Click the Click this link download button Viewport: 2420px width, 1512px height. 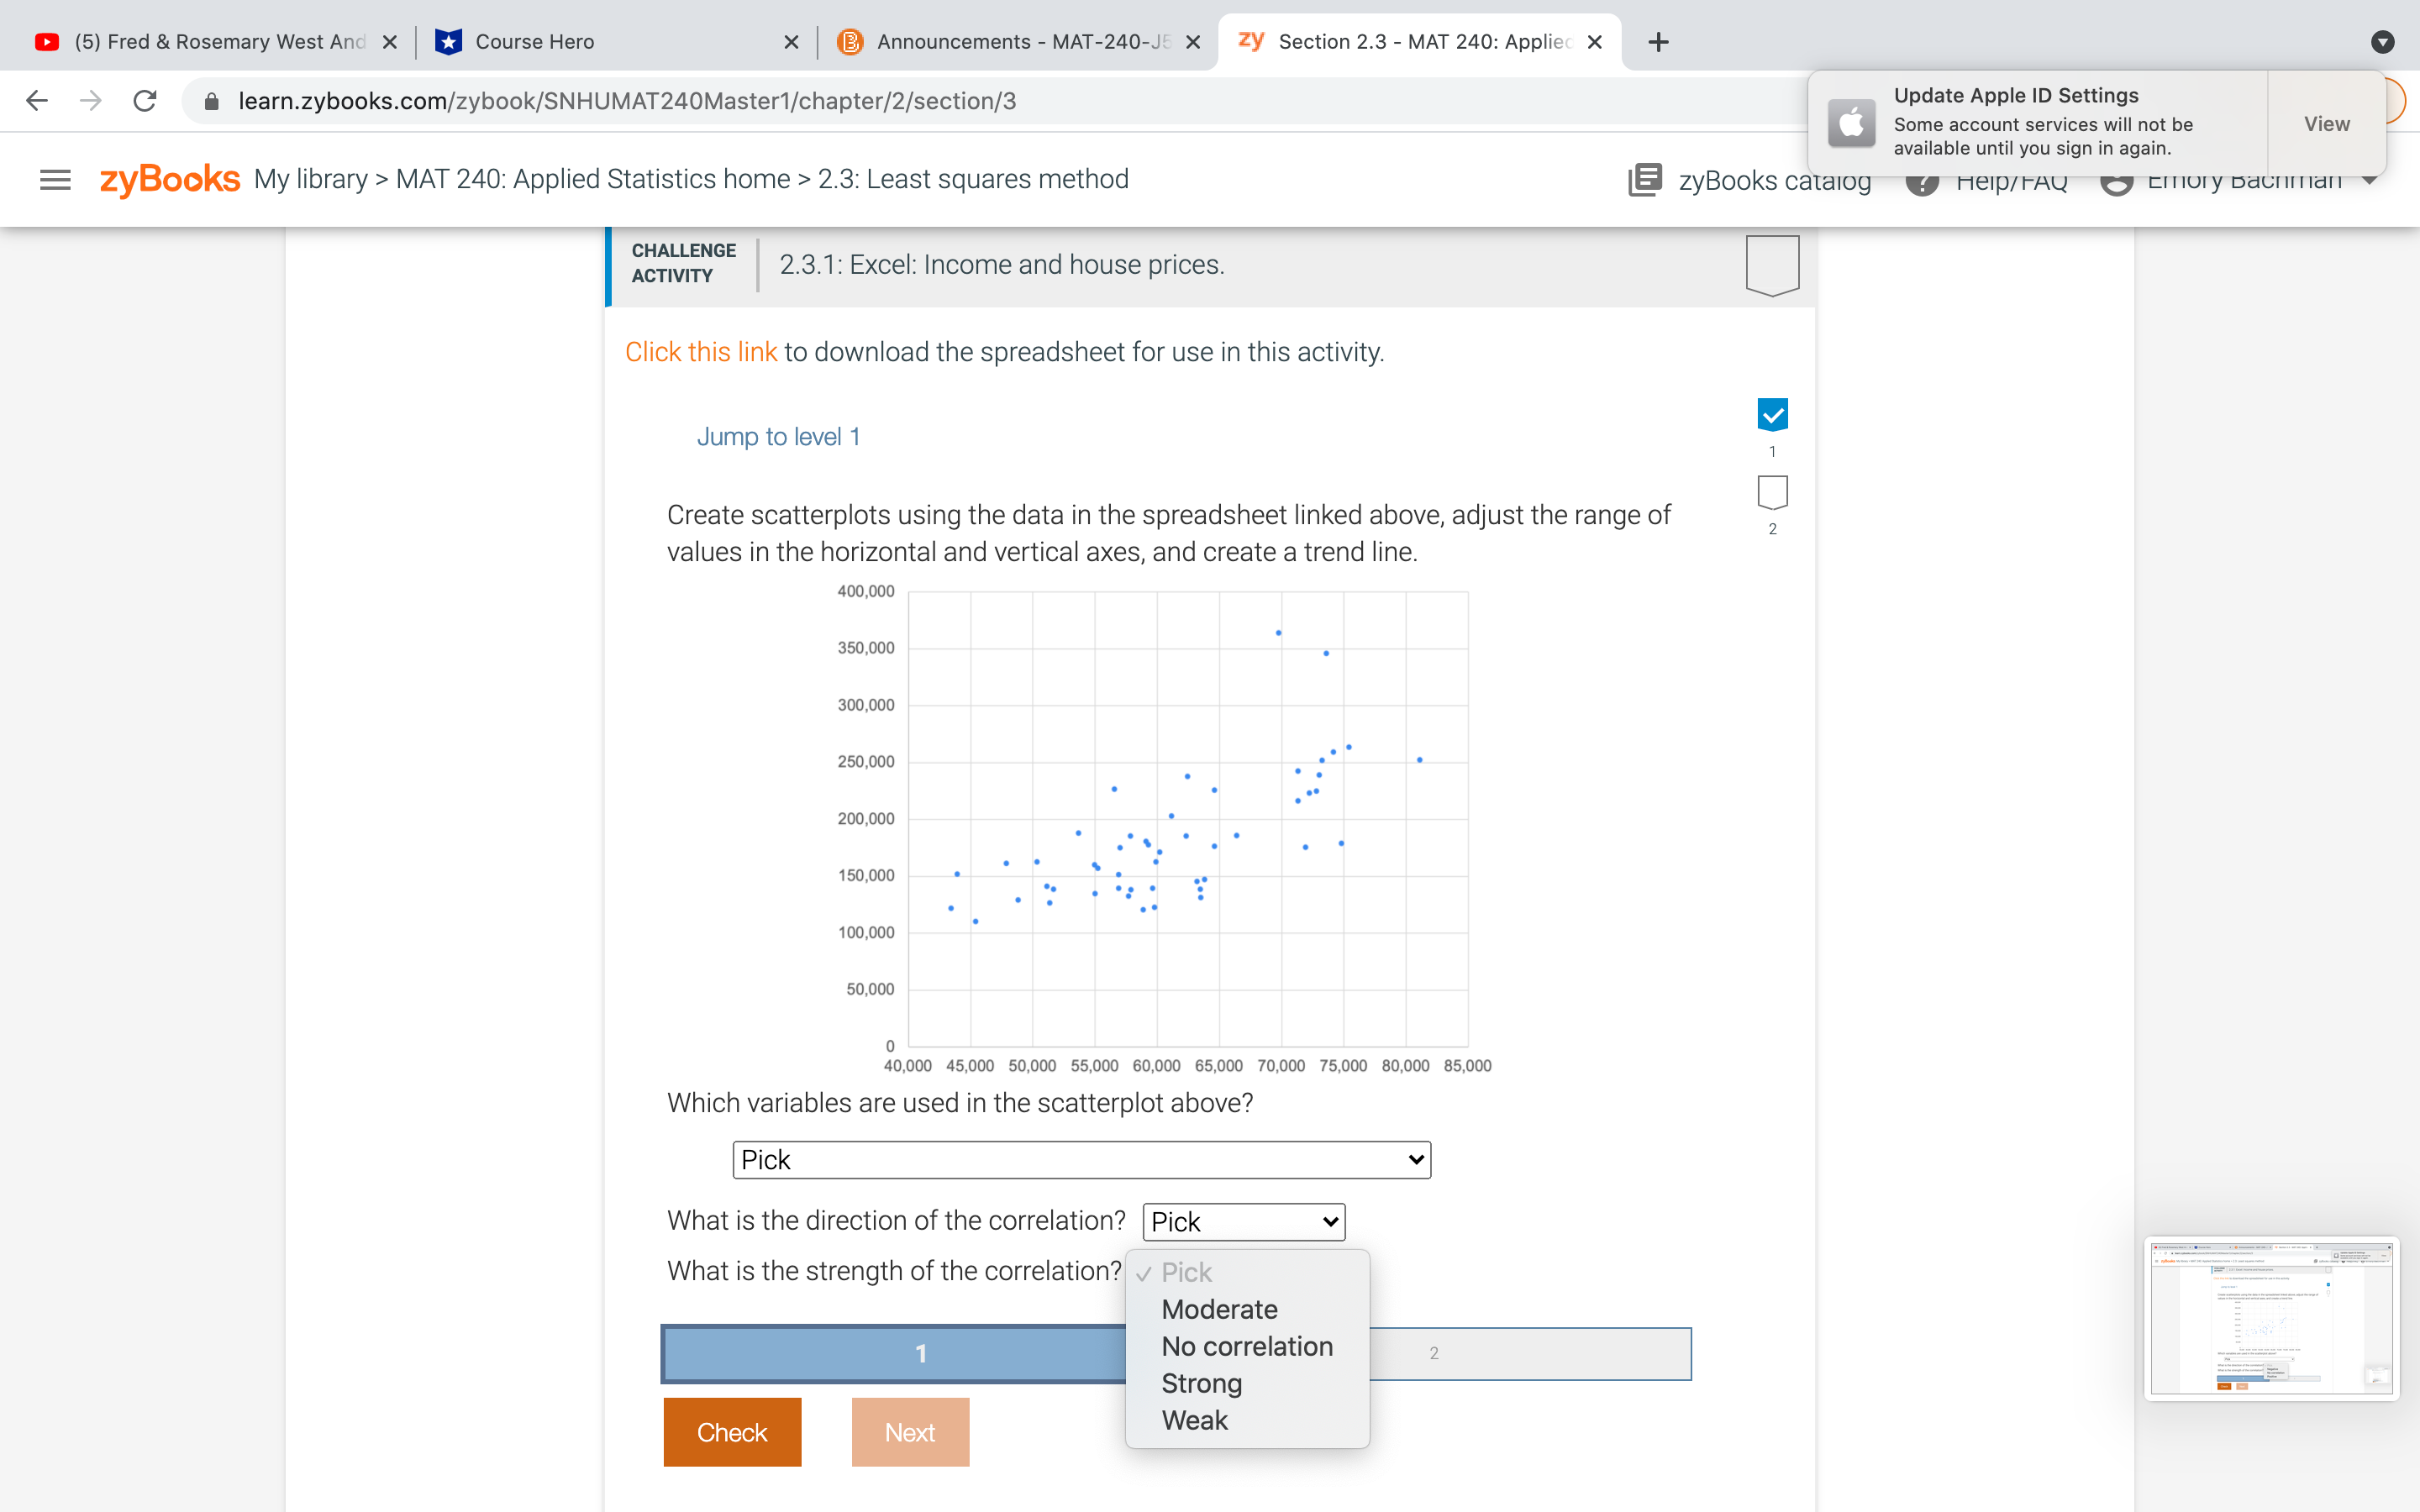tap(701, 350)
